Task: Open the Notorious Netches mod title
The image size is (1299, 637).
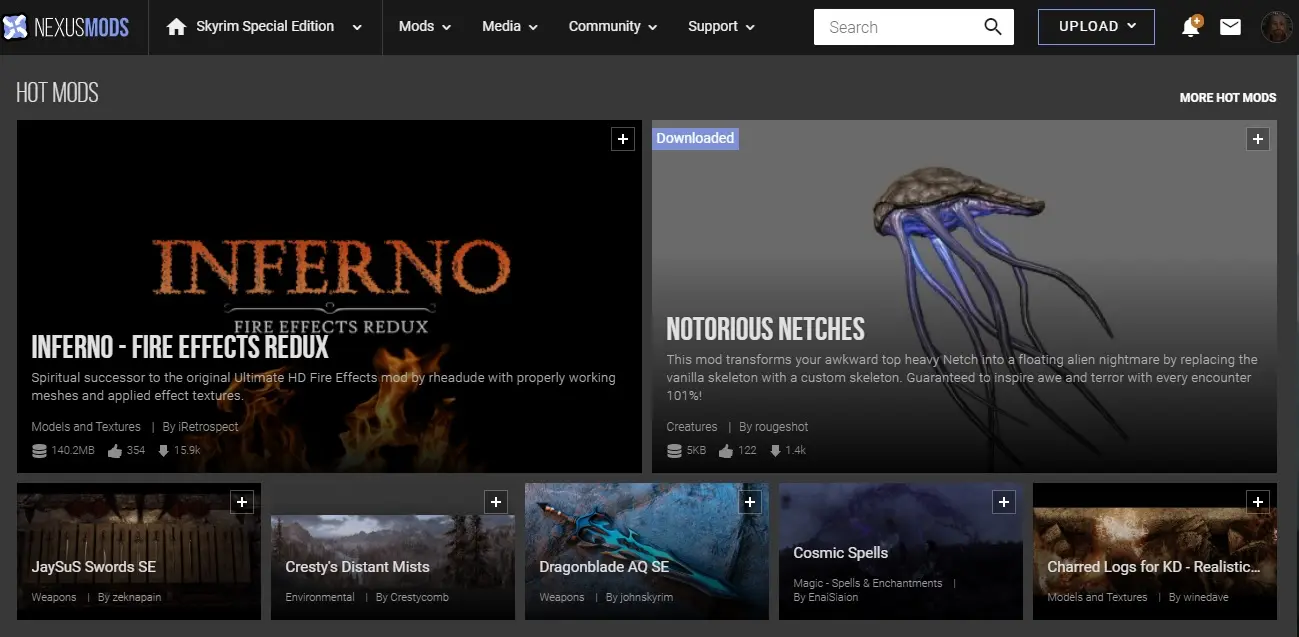Action: pos(765,329)
